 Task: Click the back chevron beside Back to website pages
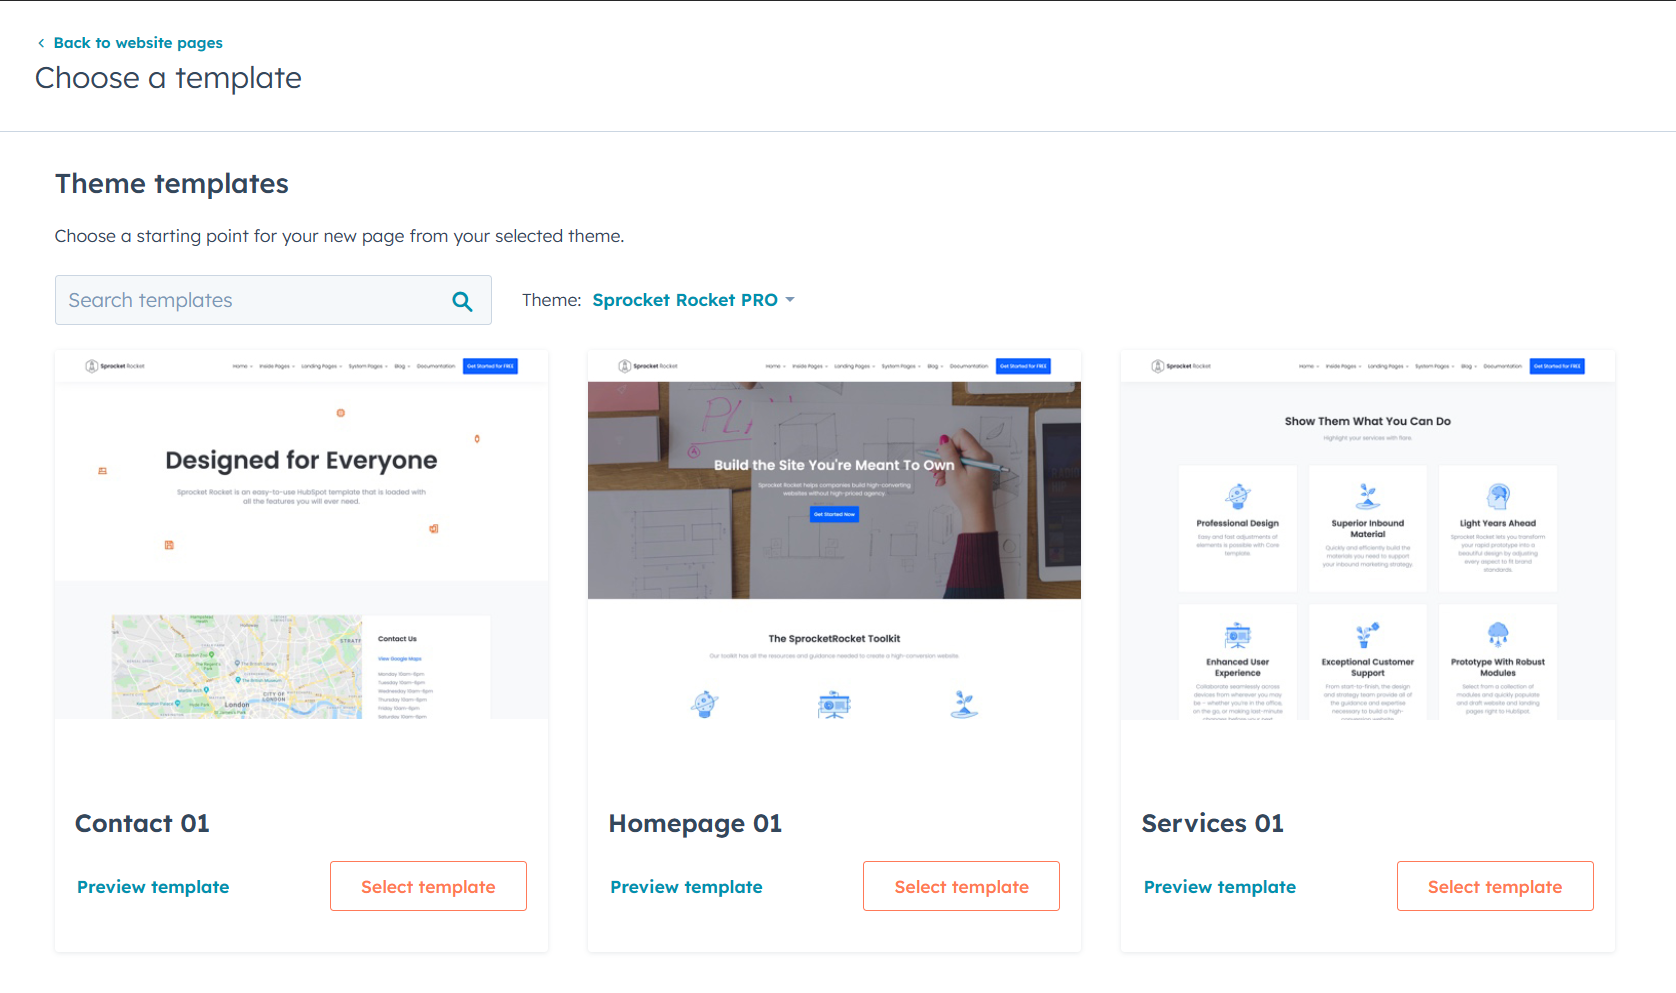(x=40, y=42)
